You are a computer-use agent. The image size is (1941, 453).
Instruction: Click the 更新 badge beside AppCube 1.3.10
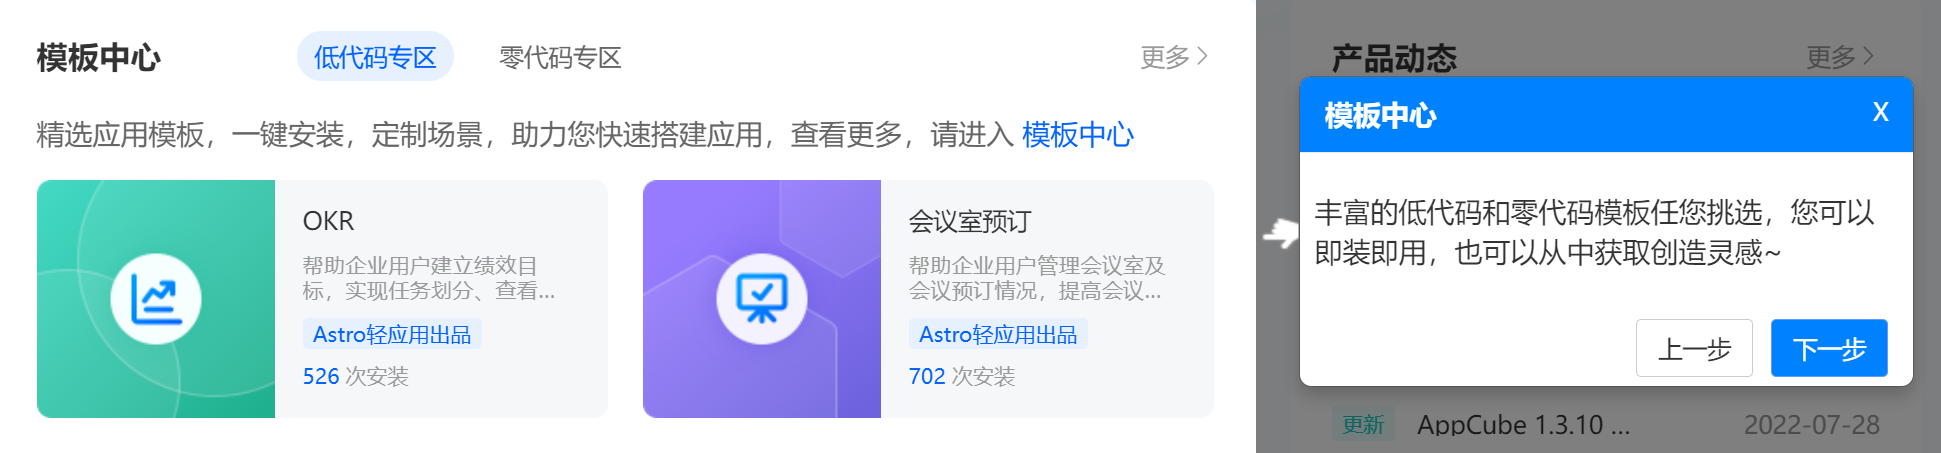(x=1363, y=425)
